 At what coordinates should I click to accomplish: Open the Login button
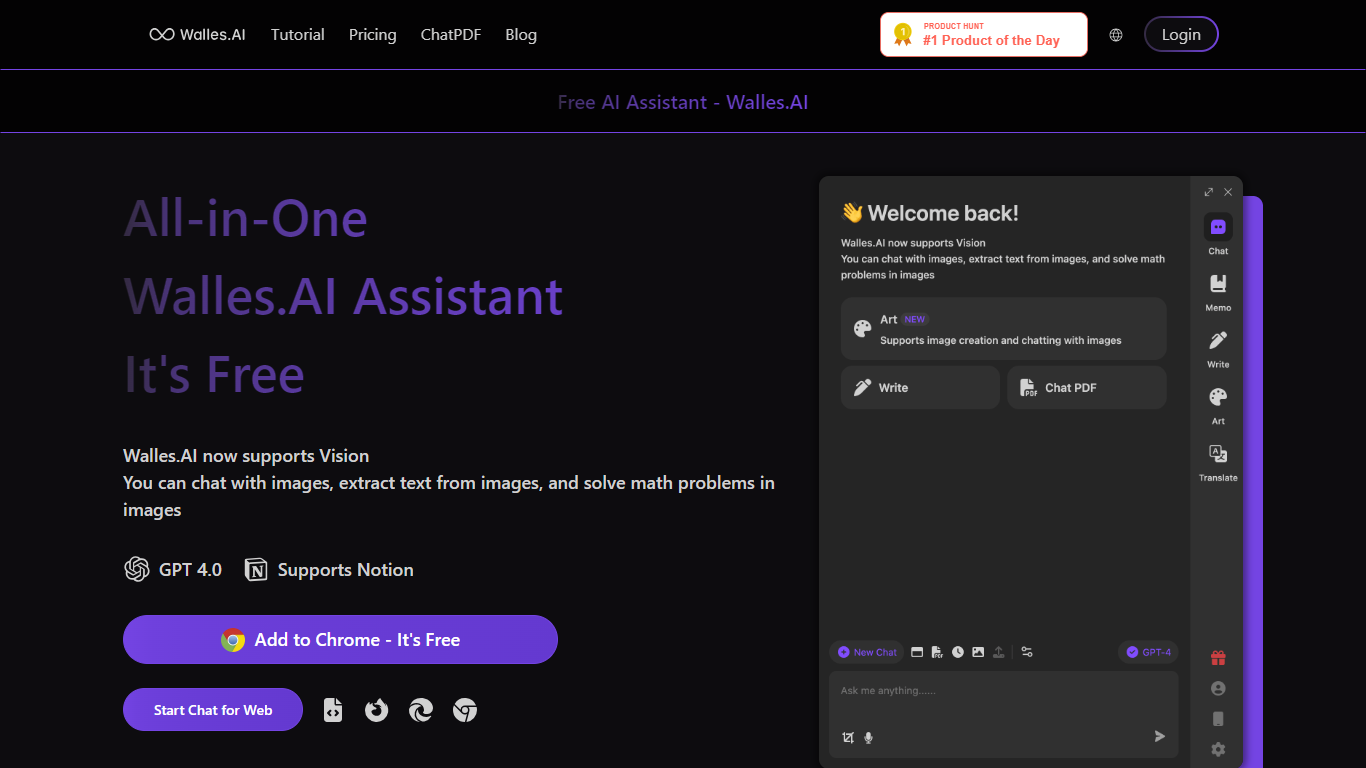click(1181, 35)
